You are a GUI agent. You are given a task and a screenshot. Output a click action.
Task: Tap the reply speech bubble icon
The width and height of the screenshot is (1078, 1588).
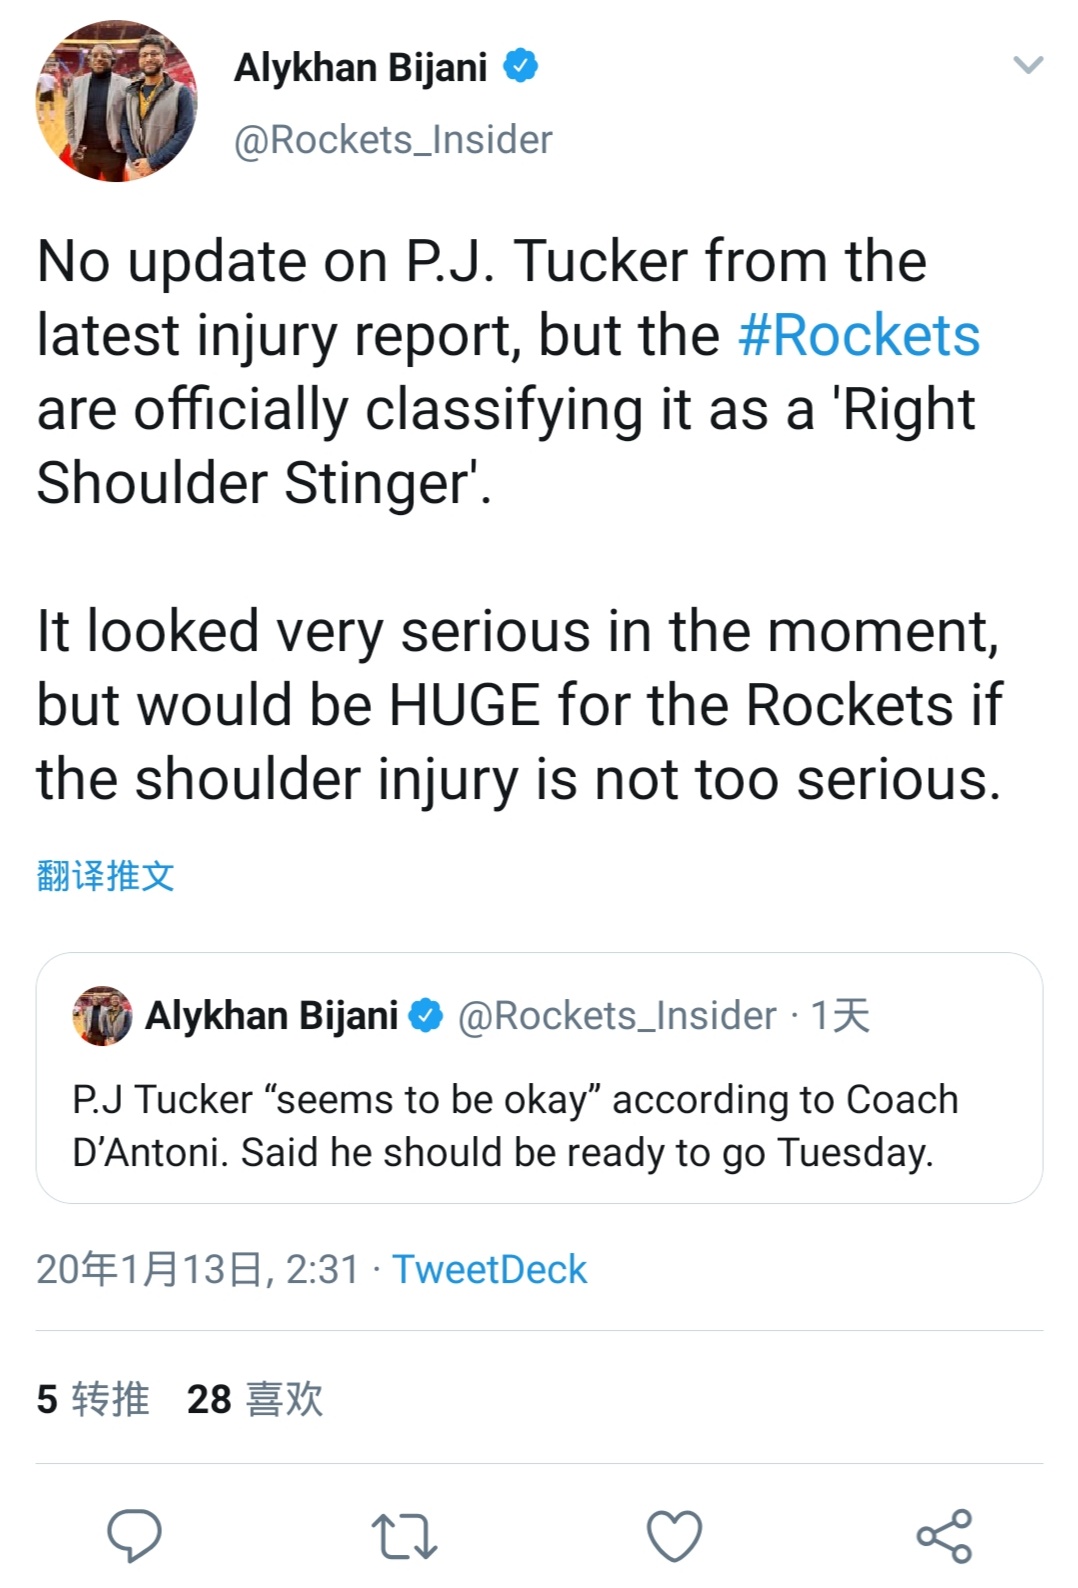tap(135, 1534)
